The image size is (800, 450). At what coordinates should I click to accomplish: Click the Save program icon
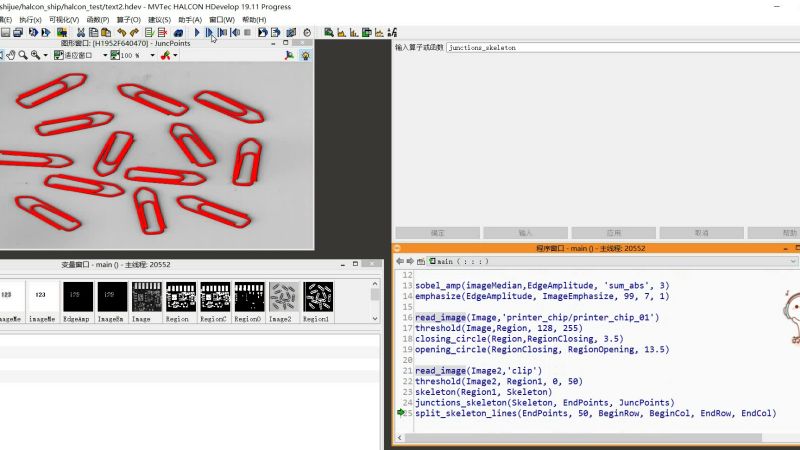pyautogui.click(x=5, y=32)
